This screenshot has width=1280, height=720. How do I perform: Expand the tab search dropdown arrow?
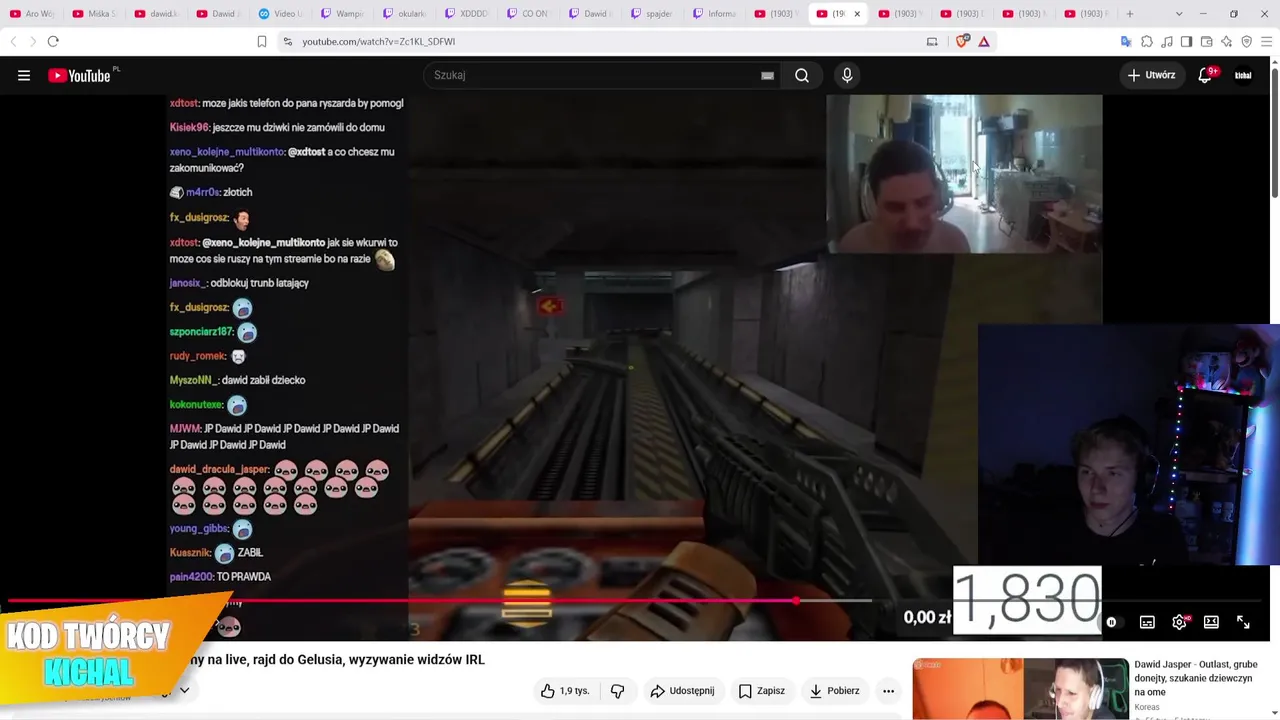click(1179, 14)
